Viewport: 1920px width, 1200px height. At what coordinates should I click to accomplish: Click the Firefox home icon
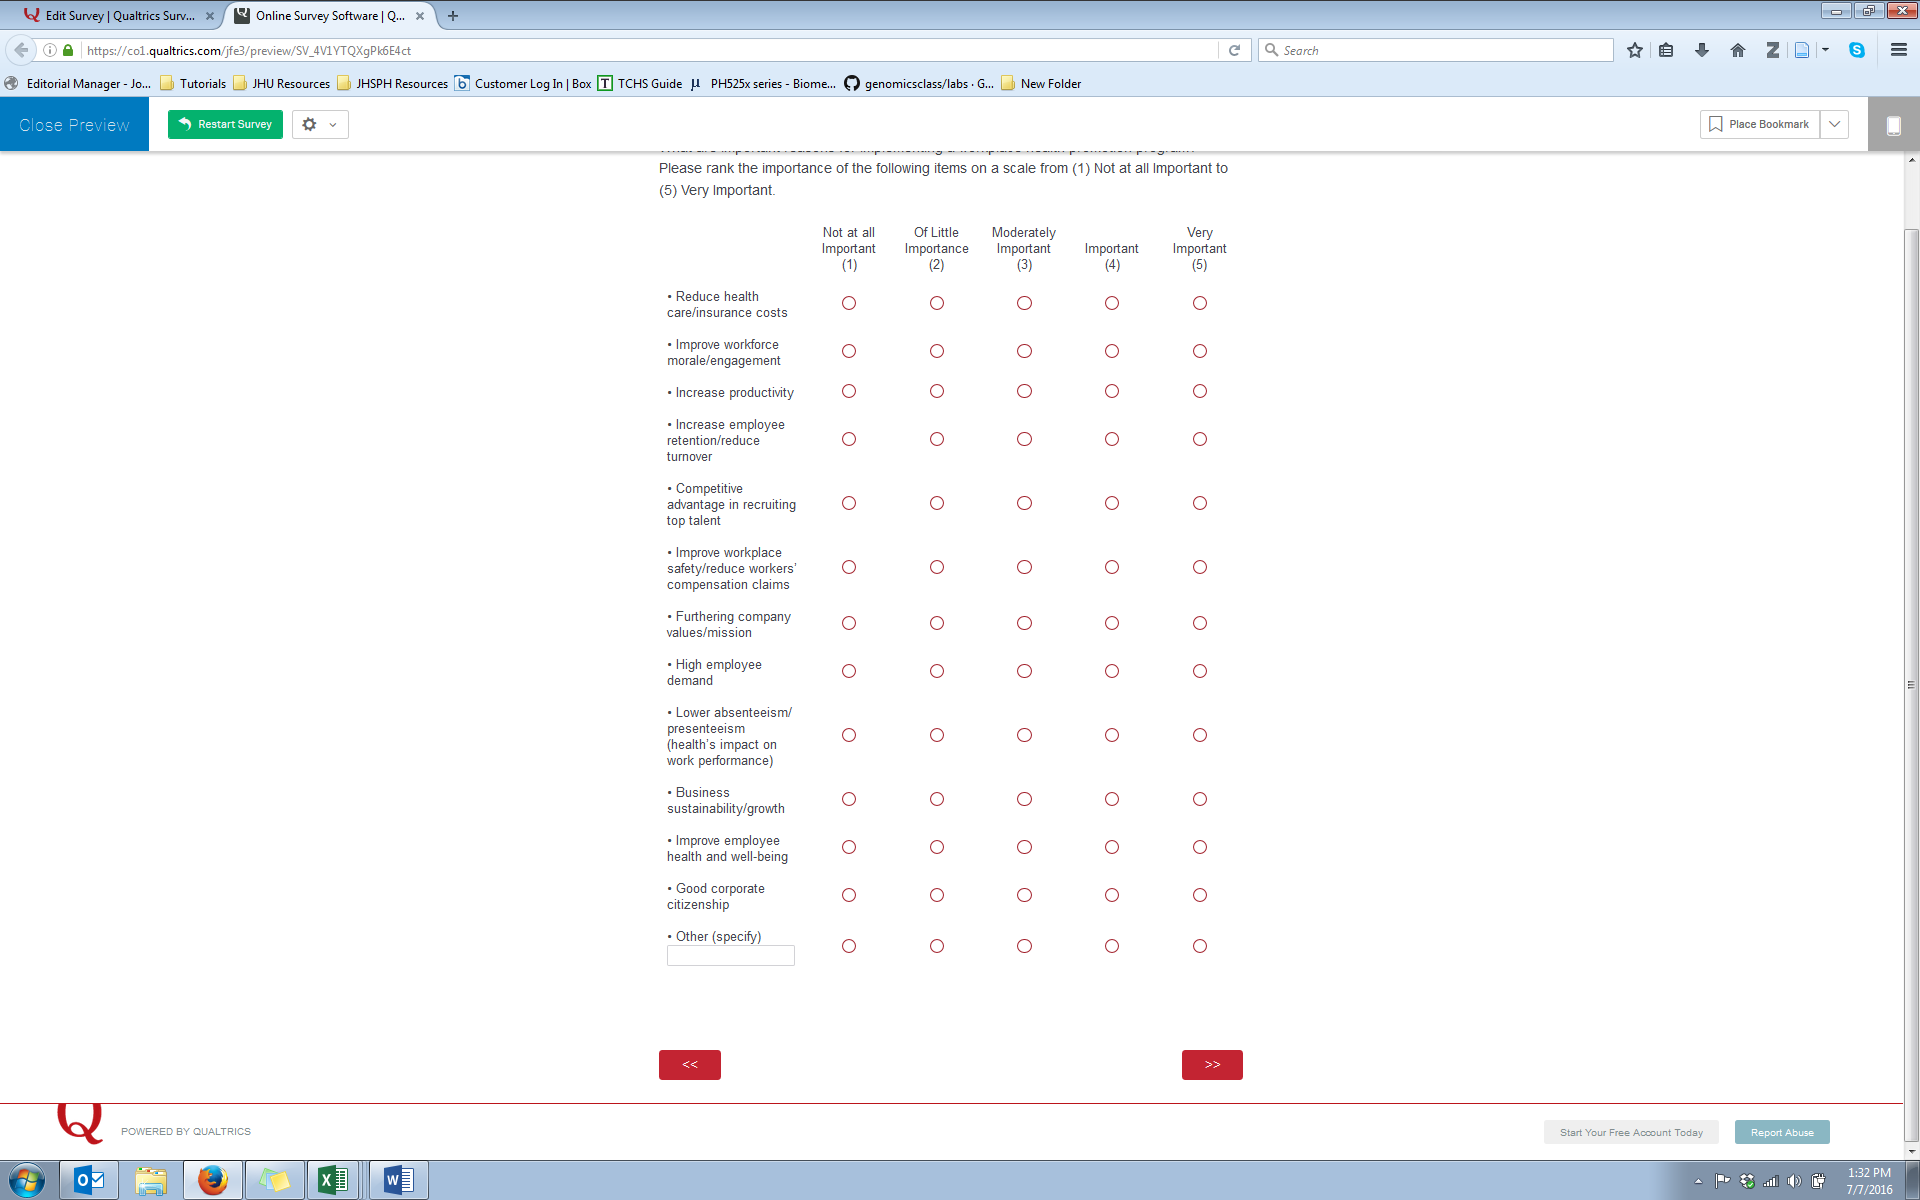point(1737,50)
